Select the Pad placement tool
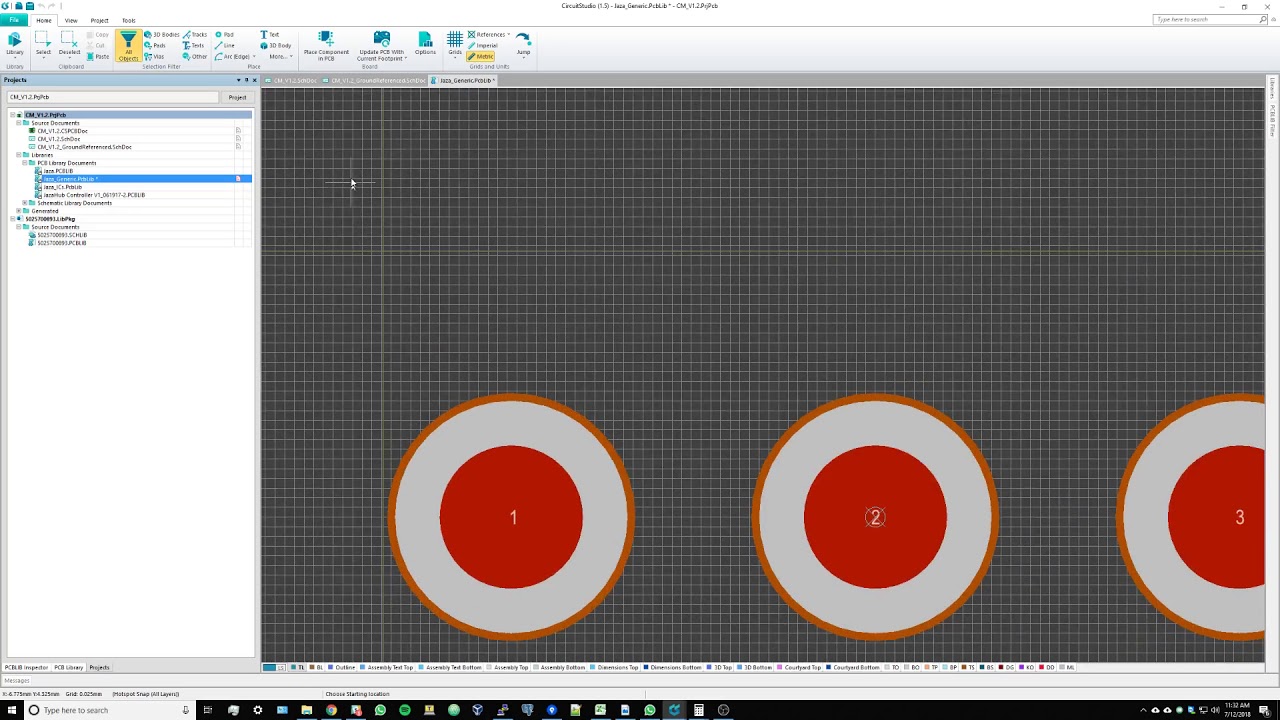Image resolution: width=1280 pixels, height=720 pixels. [x=225, y=35]
